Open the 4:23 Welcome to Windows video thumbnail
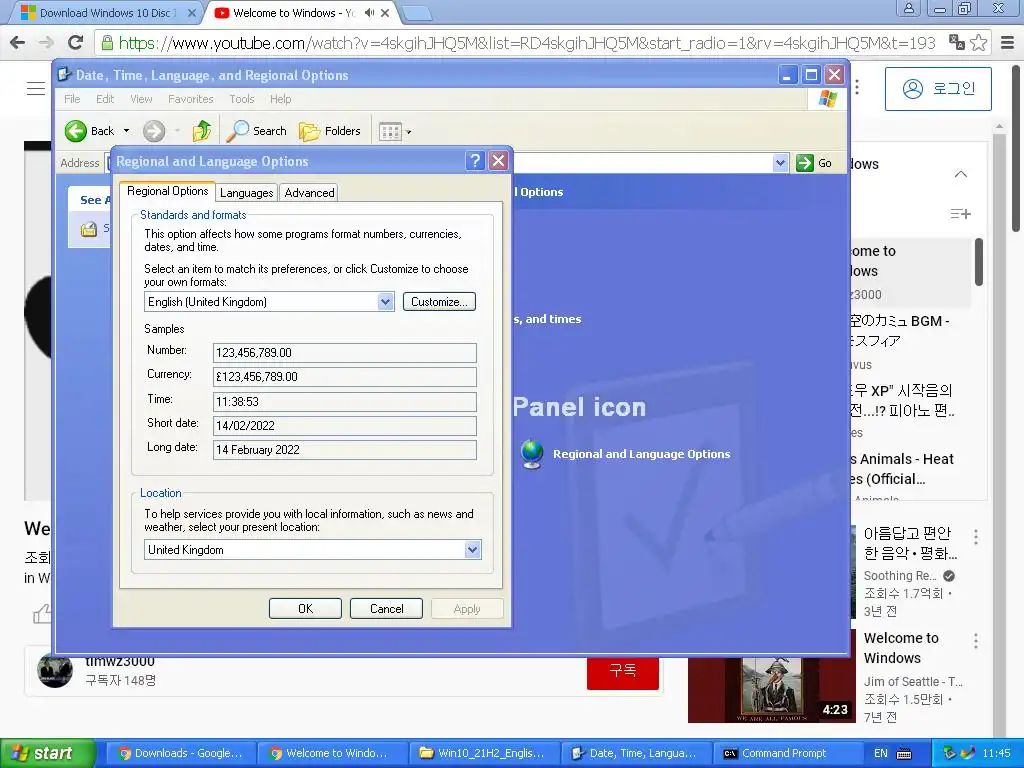This screenshot has height=768, width=1024. 771,689
